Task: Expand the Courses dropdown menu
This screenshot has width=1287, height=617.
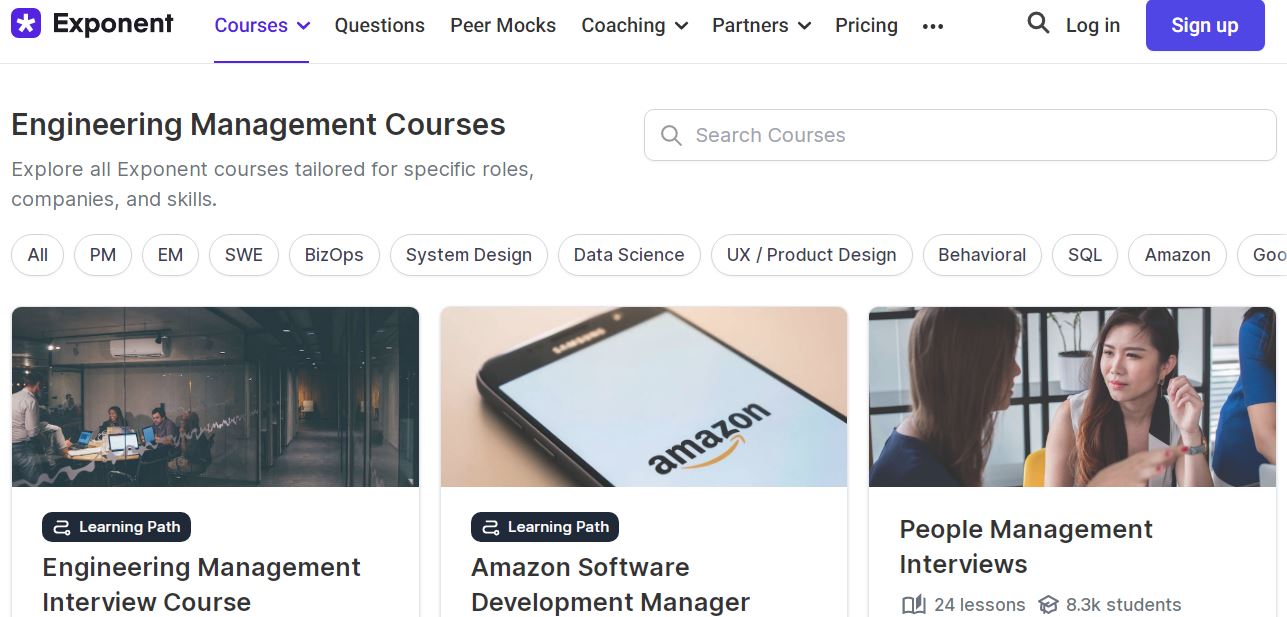Action: coord(262,26)
